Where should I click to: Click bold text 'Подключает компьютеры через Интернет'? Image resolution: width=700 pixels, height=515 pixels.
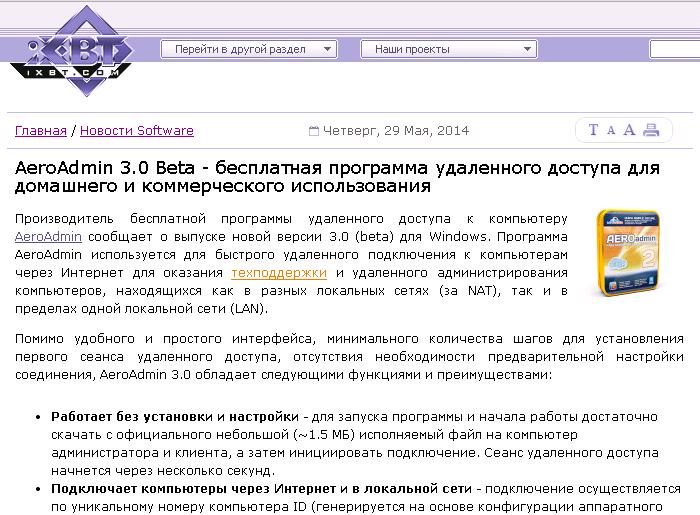193,489
